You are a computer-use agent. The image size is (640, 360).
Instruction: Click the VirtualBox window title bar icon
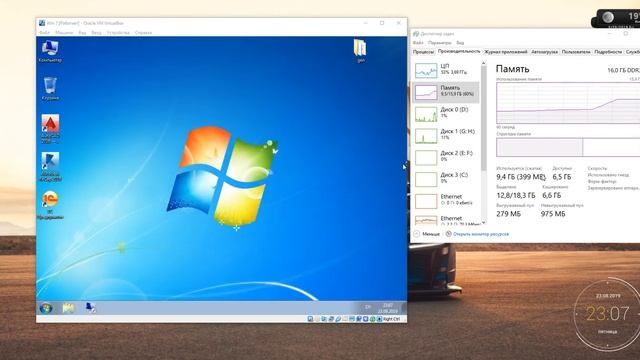click(x=42, y=23)
